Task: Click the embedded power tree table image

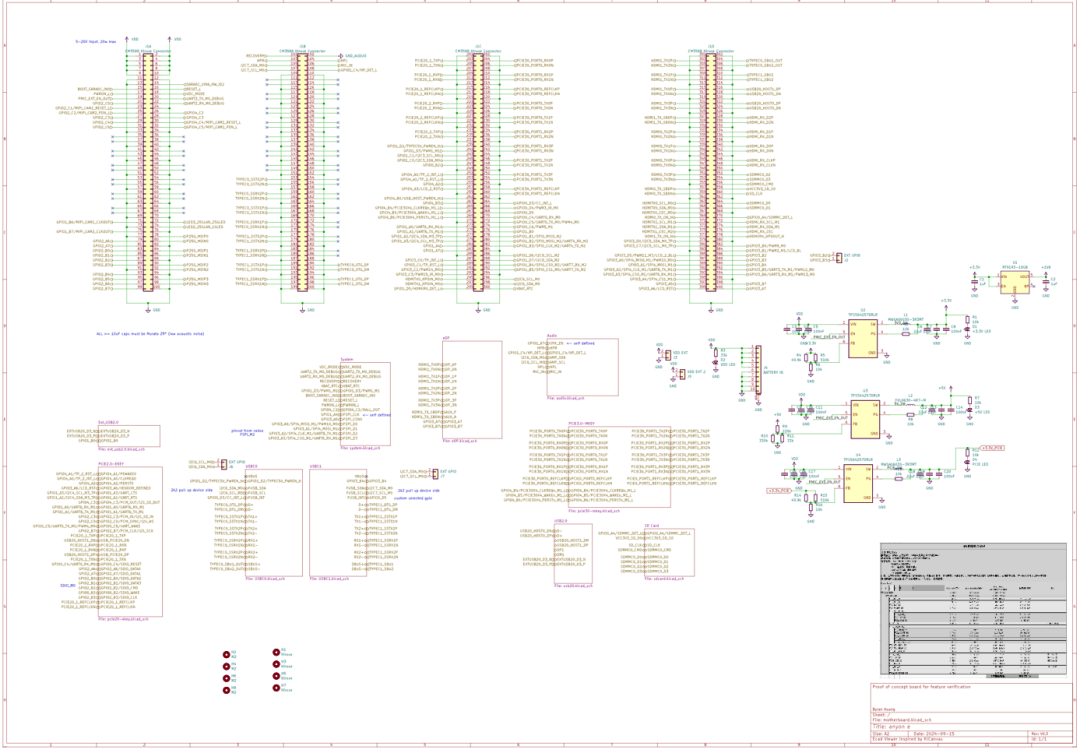Action: [x=973, y=610]
